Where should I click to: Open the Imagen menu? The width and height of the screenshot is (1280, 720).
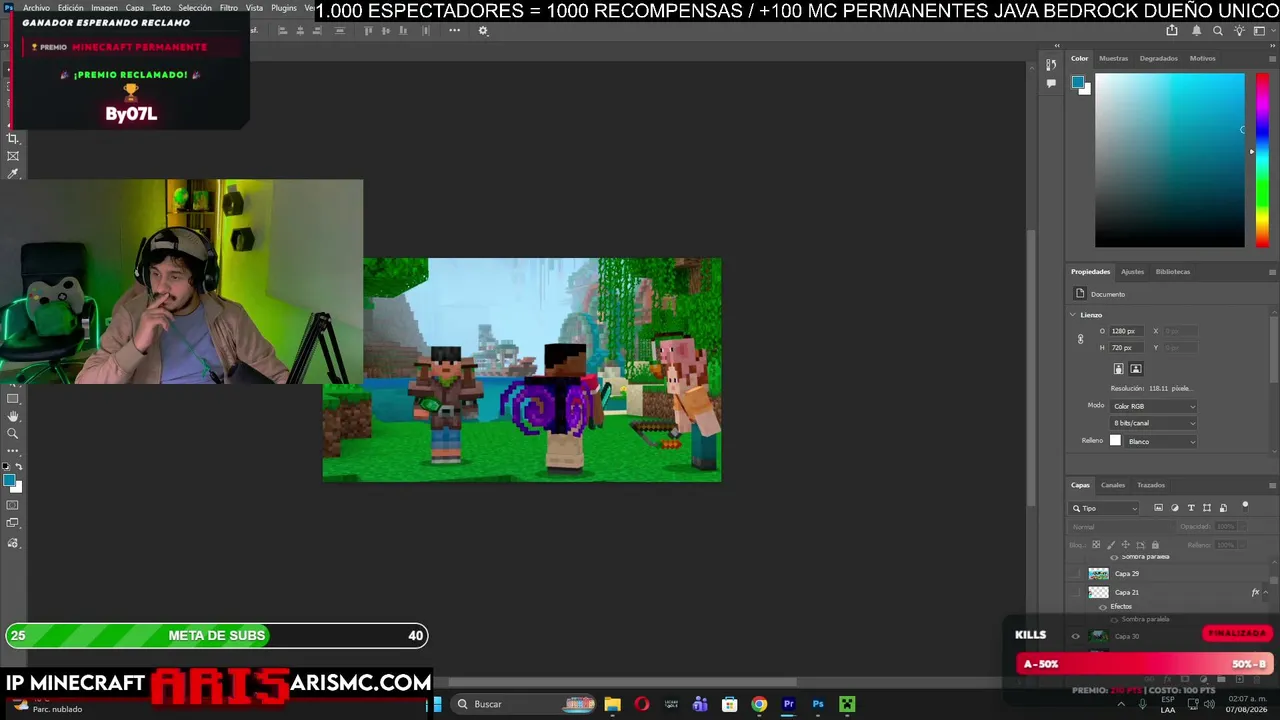coord(104,8)
